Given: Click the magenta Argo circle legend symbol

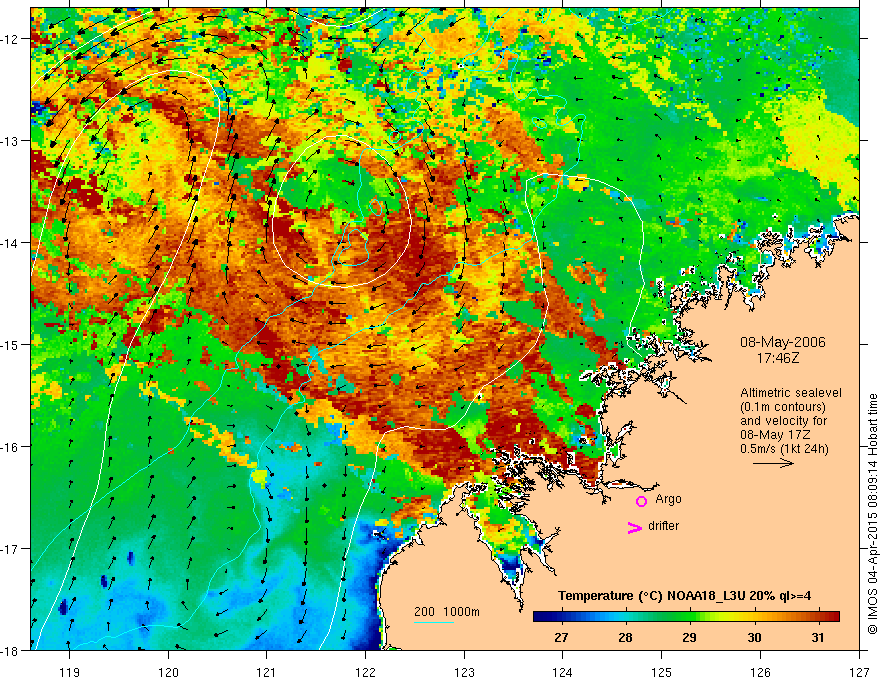Looking at the screenshot, I should (x=641, y=501).
